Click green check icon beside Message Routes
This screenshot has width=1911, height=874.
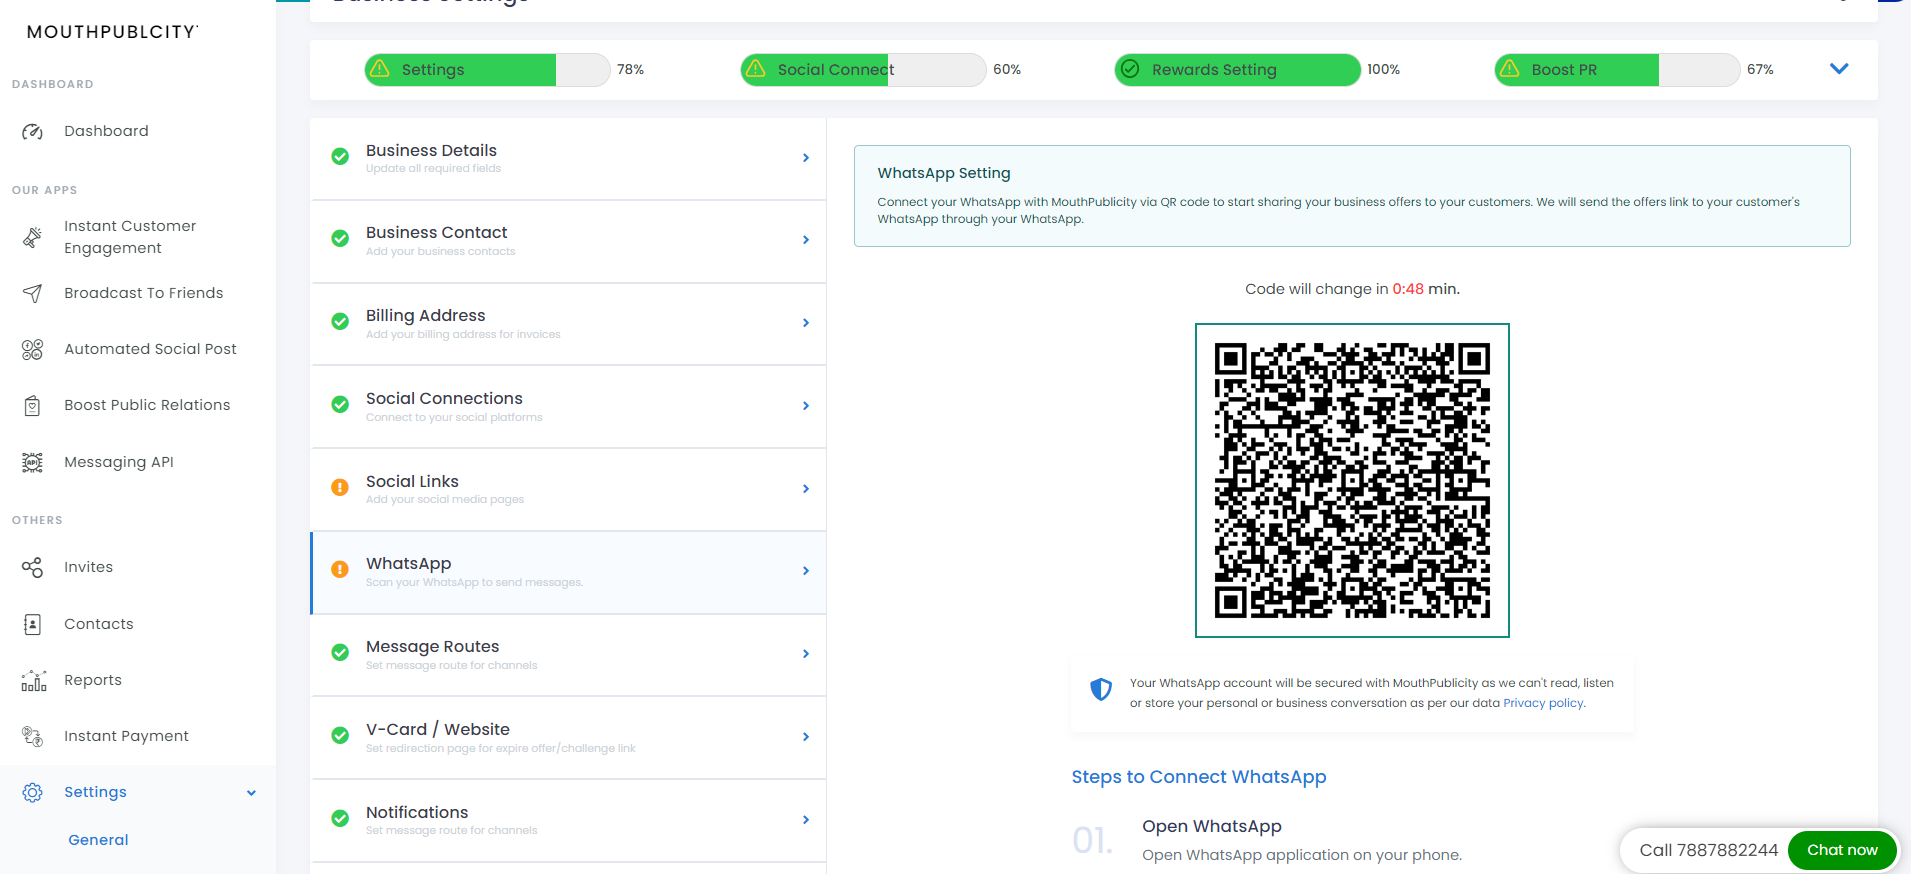click(340, 653)
